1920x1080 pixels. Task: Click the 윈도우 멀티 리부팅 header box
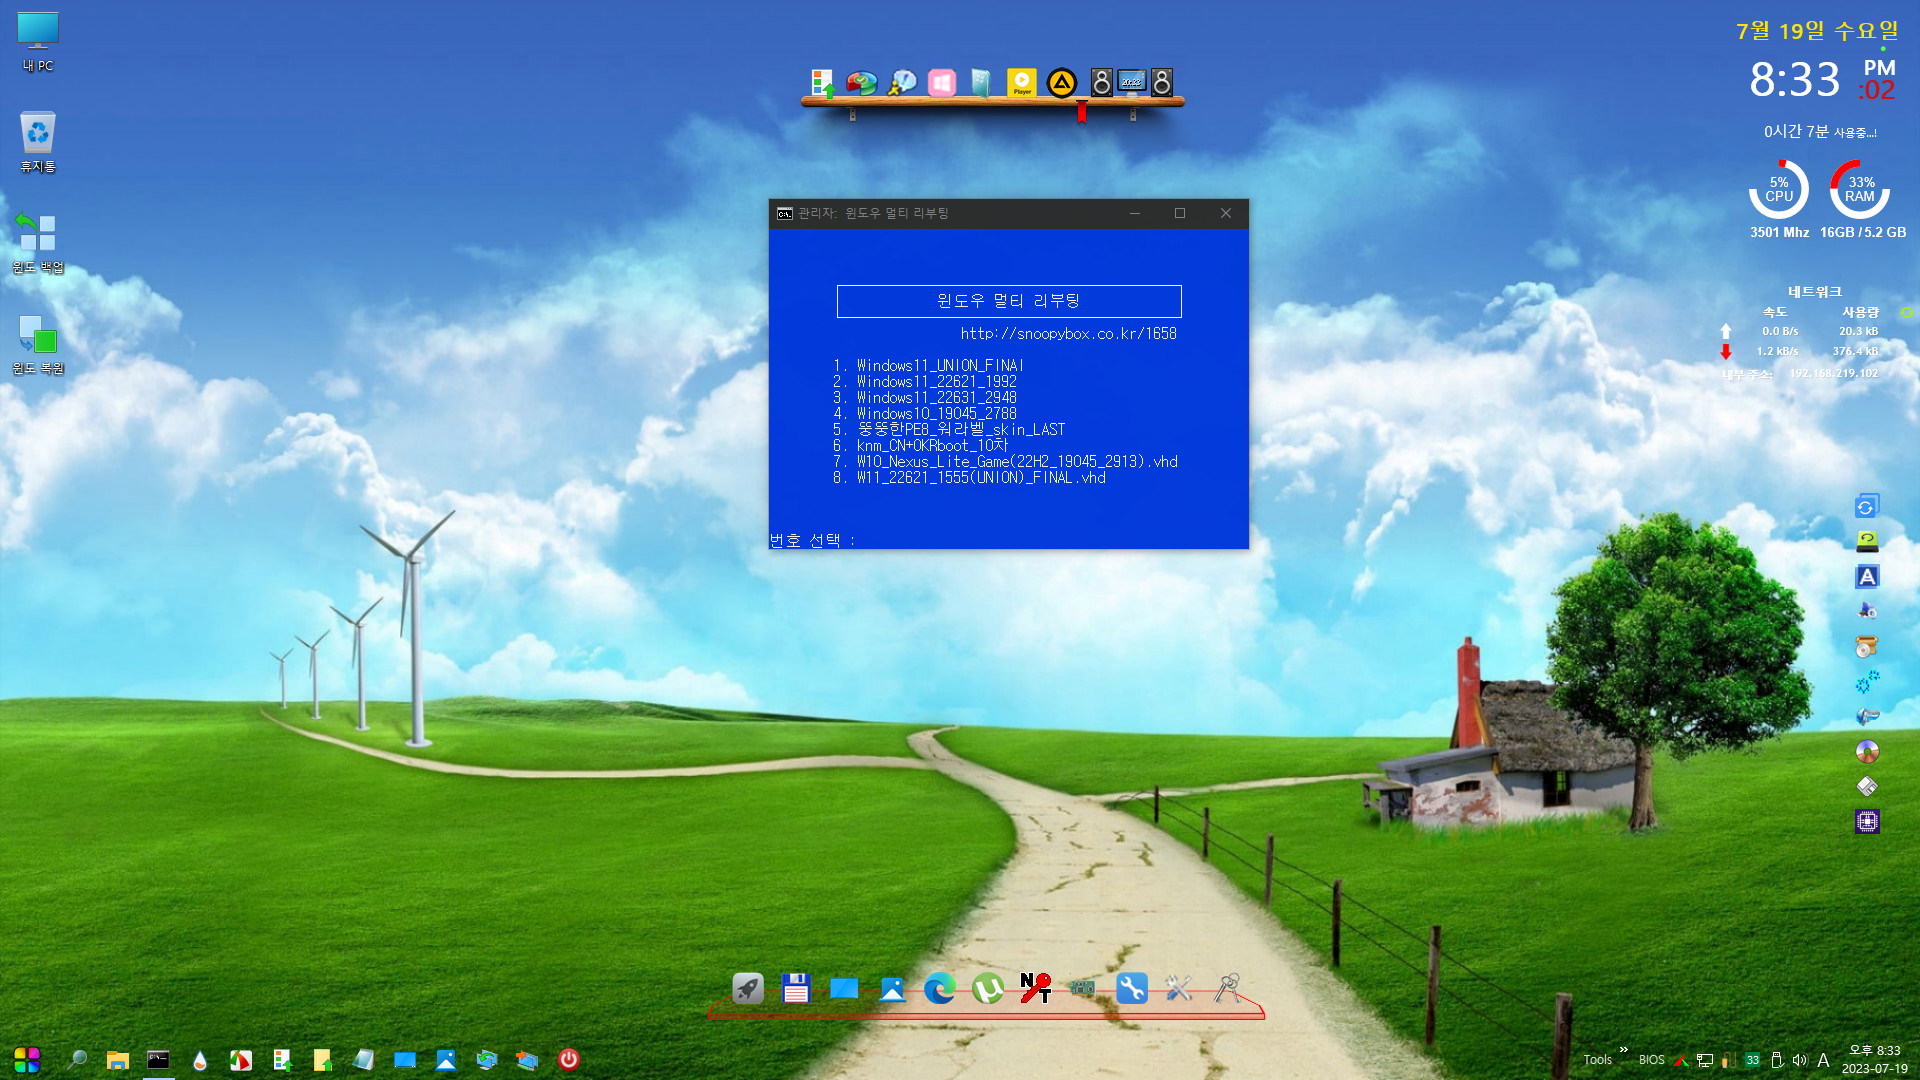point(1009,301)
